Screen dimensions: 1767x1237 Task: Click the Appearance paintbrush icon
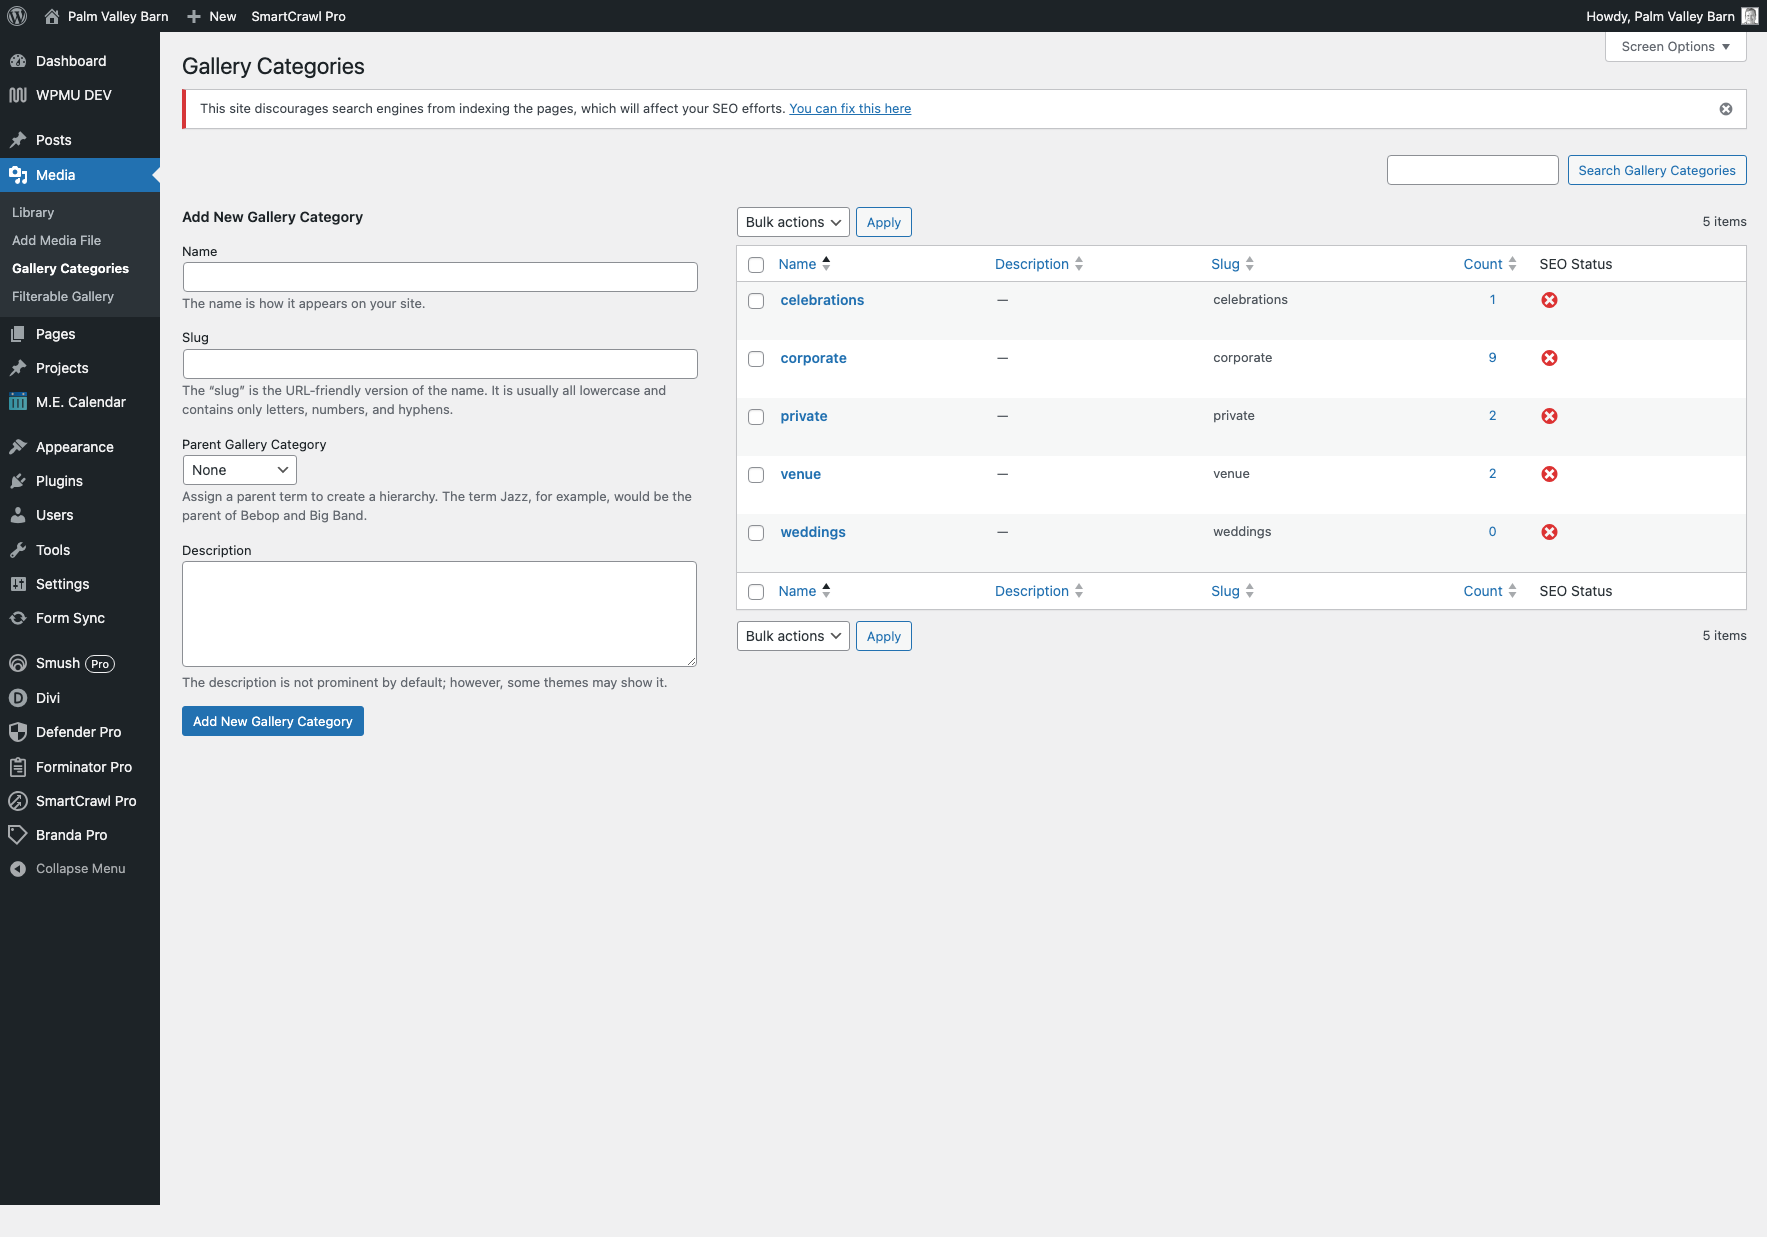tap(18, 447)
